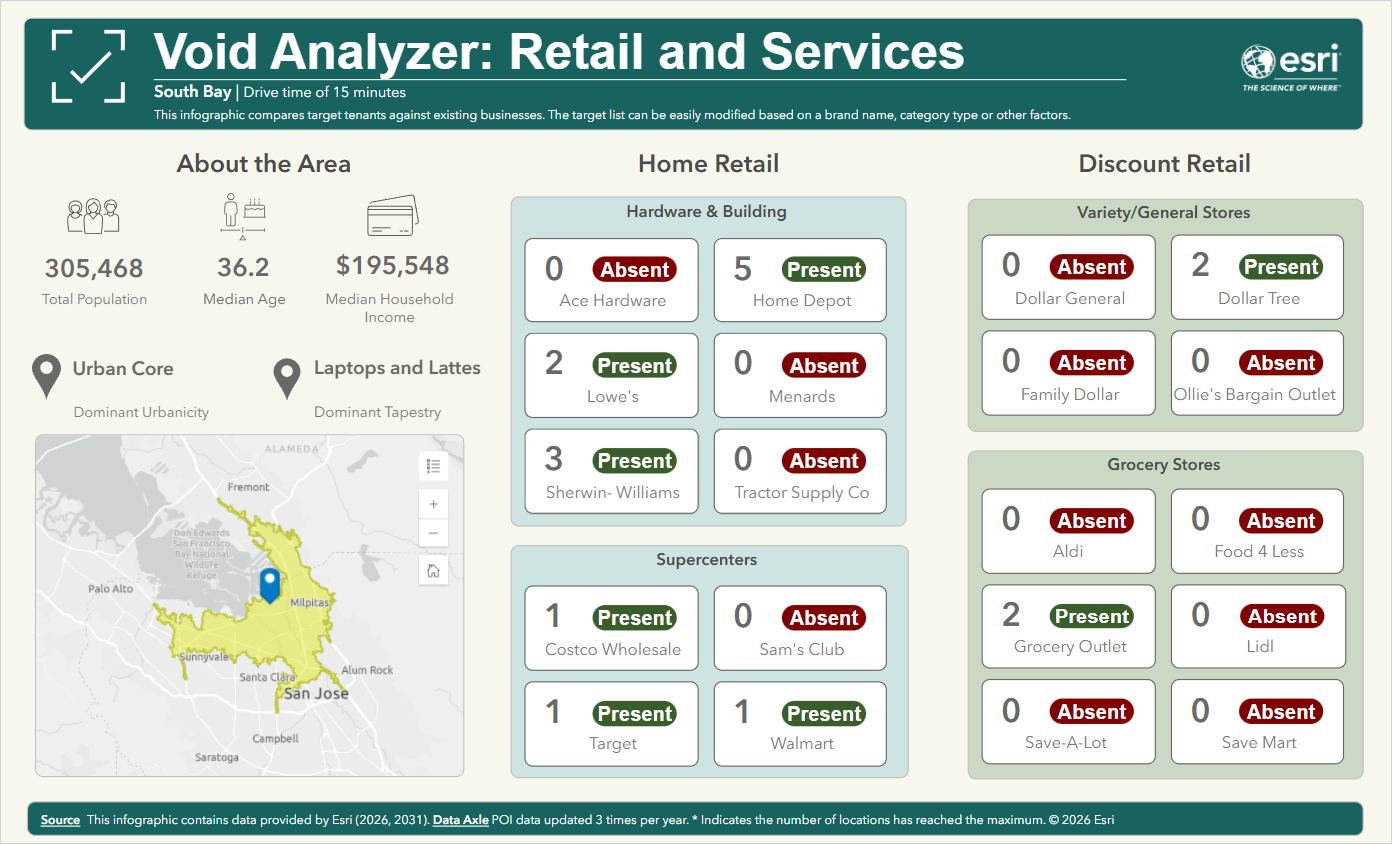Click the Discount Retail section title

[1164, 164]
